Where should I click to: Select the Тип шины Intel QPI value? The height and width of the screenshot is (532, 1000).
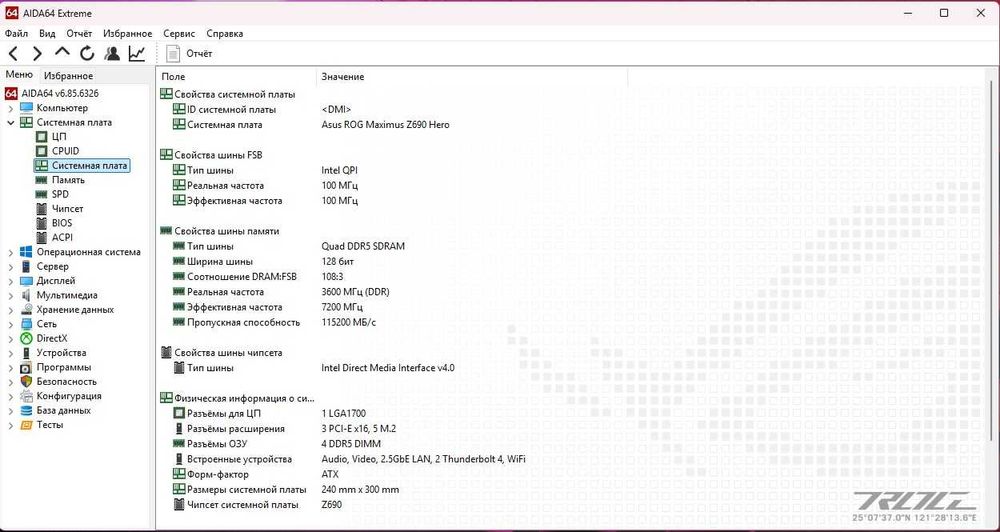(340, 170)
